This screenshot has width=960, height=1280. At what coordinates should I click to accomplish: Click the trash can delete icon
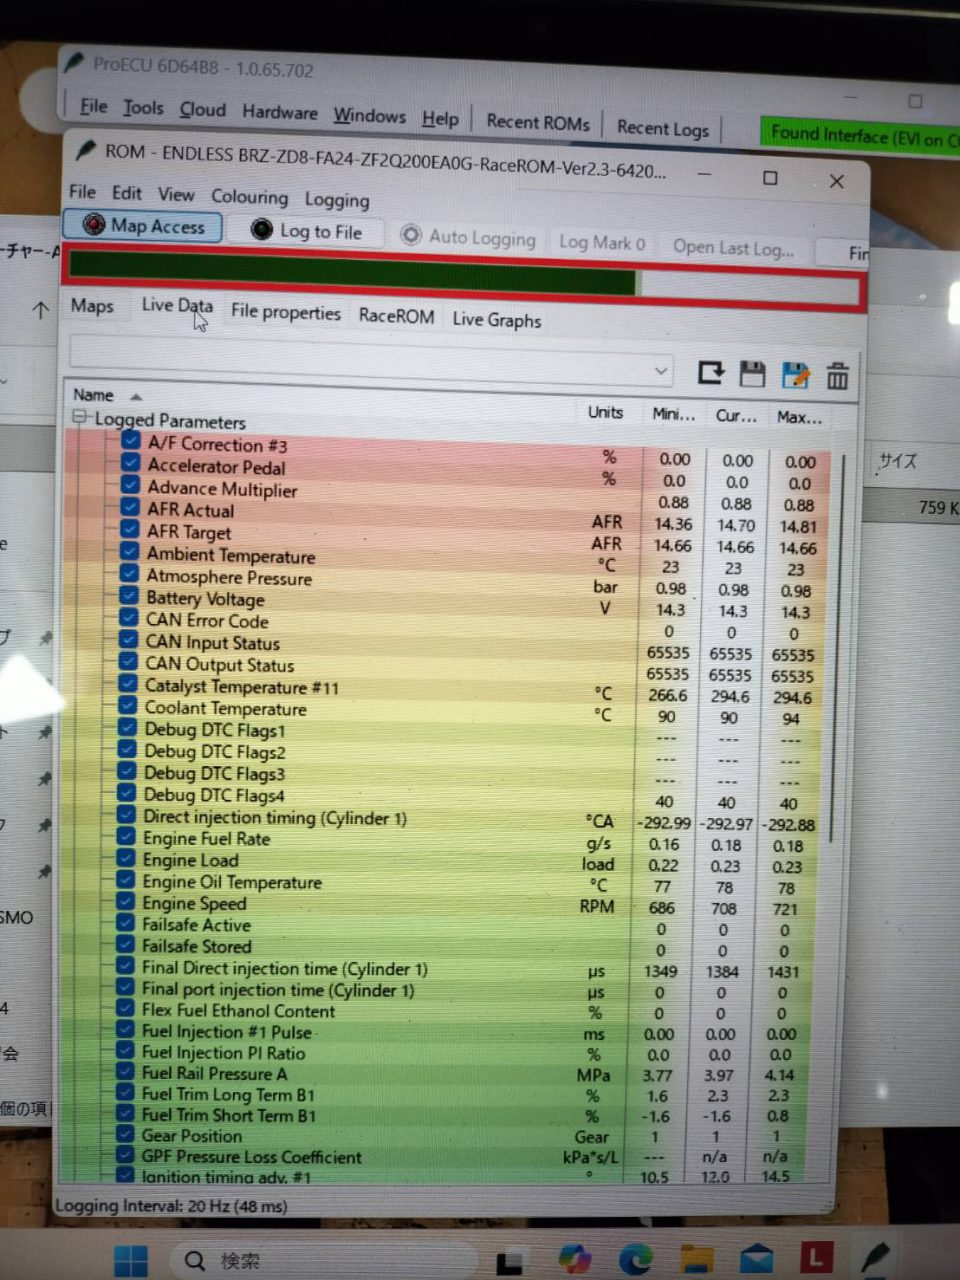coord(838,376)
